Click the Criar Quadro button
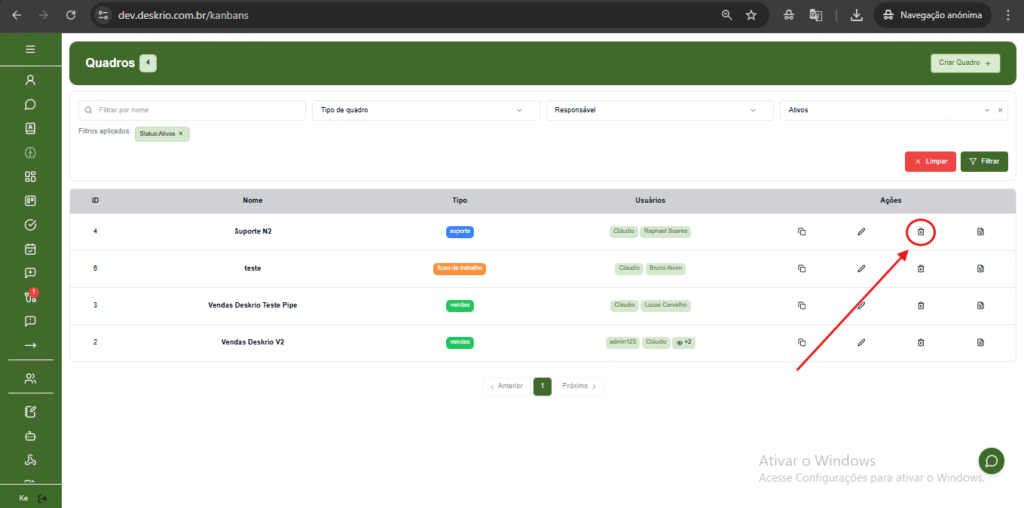This screenshot has width=1024, height=508. [965, 63]
